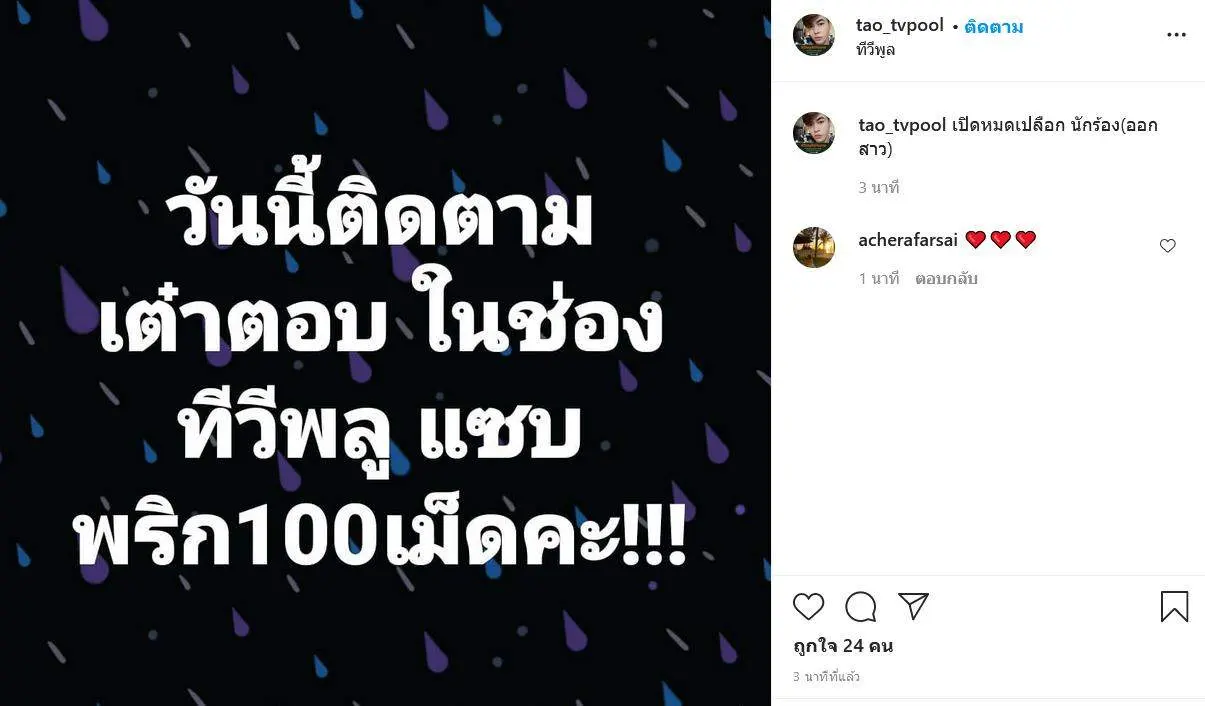Open the acherafarsai username link
Viewport: 1205px width, 706px height.
907,240
